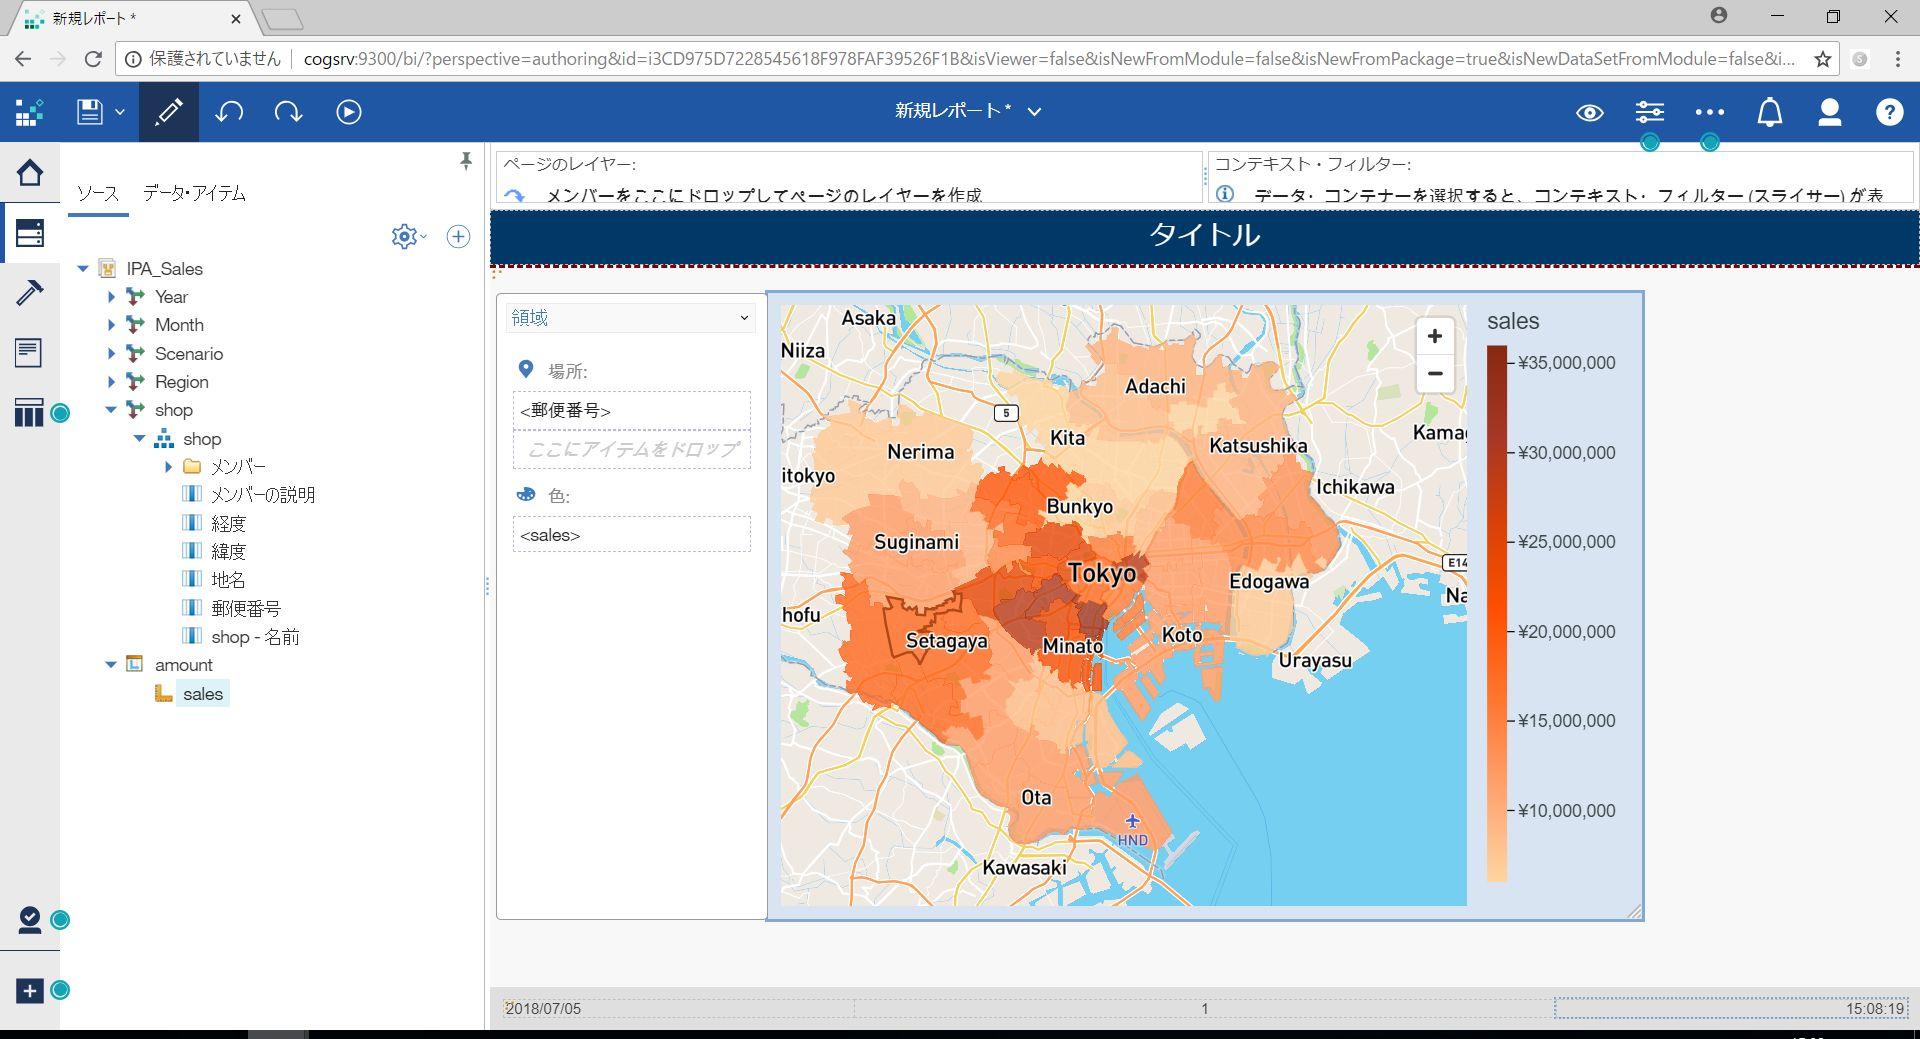Select the 経度 tree item
1920x1039 pixels.
228,523
